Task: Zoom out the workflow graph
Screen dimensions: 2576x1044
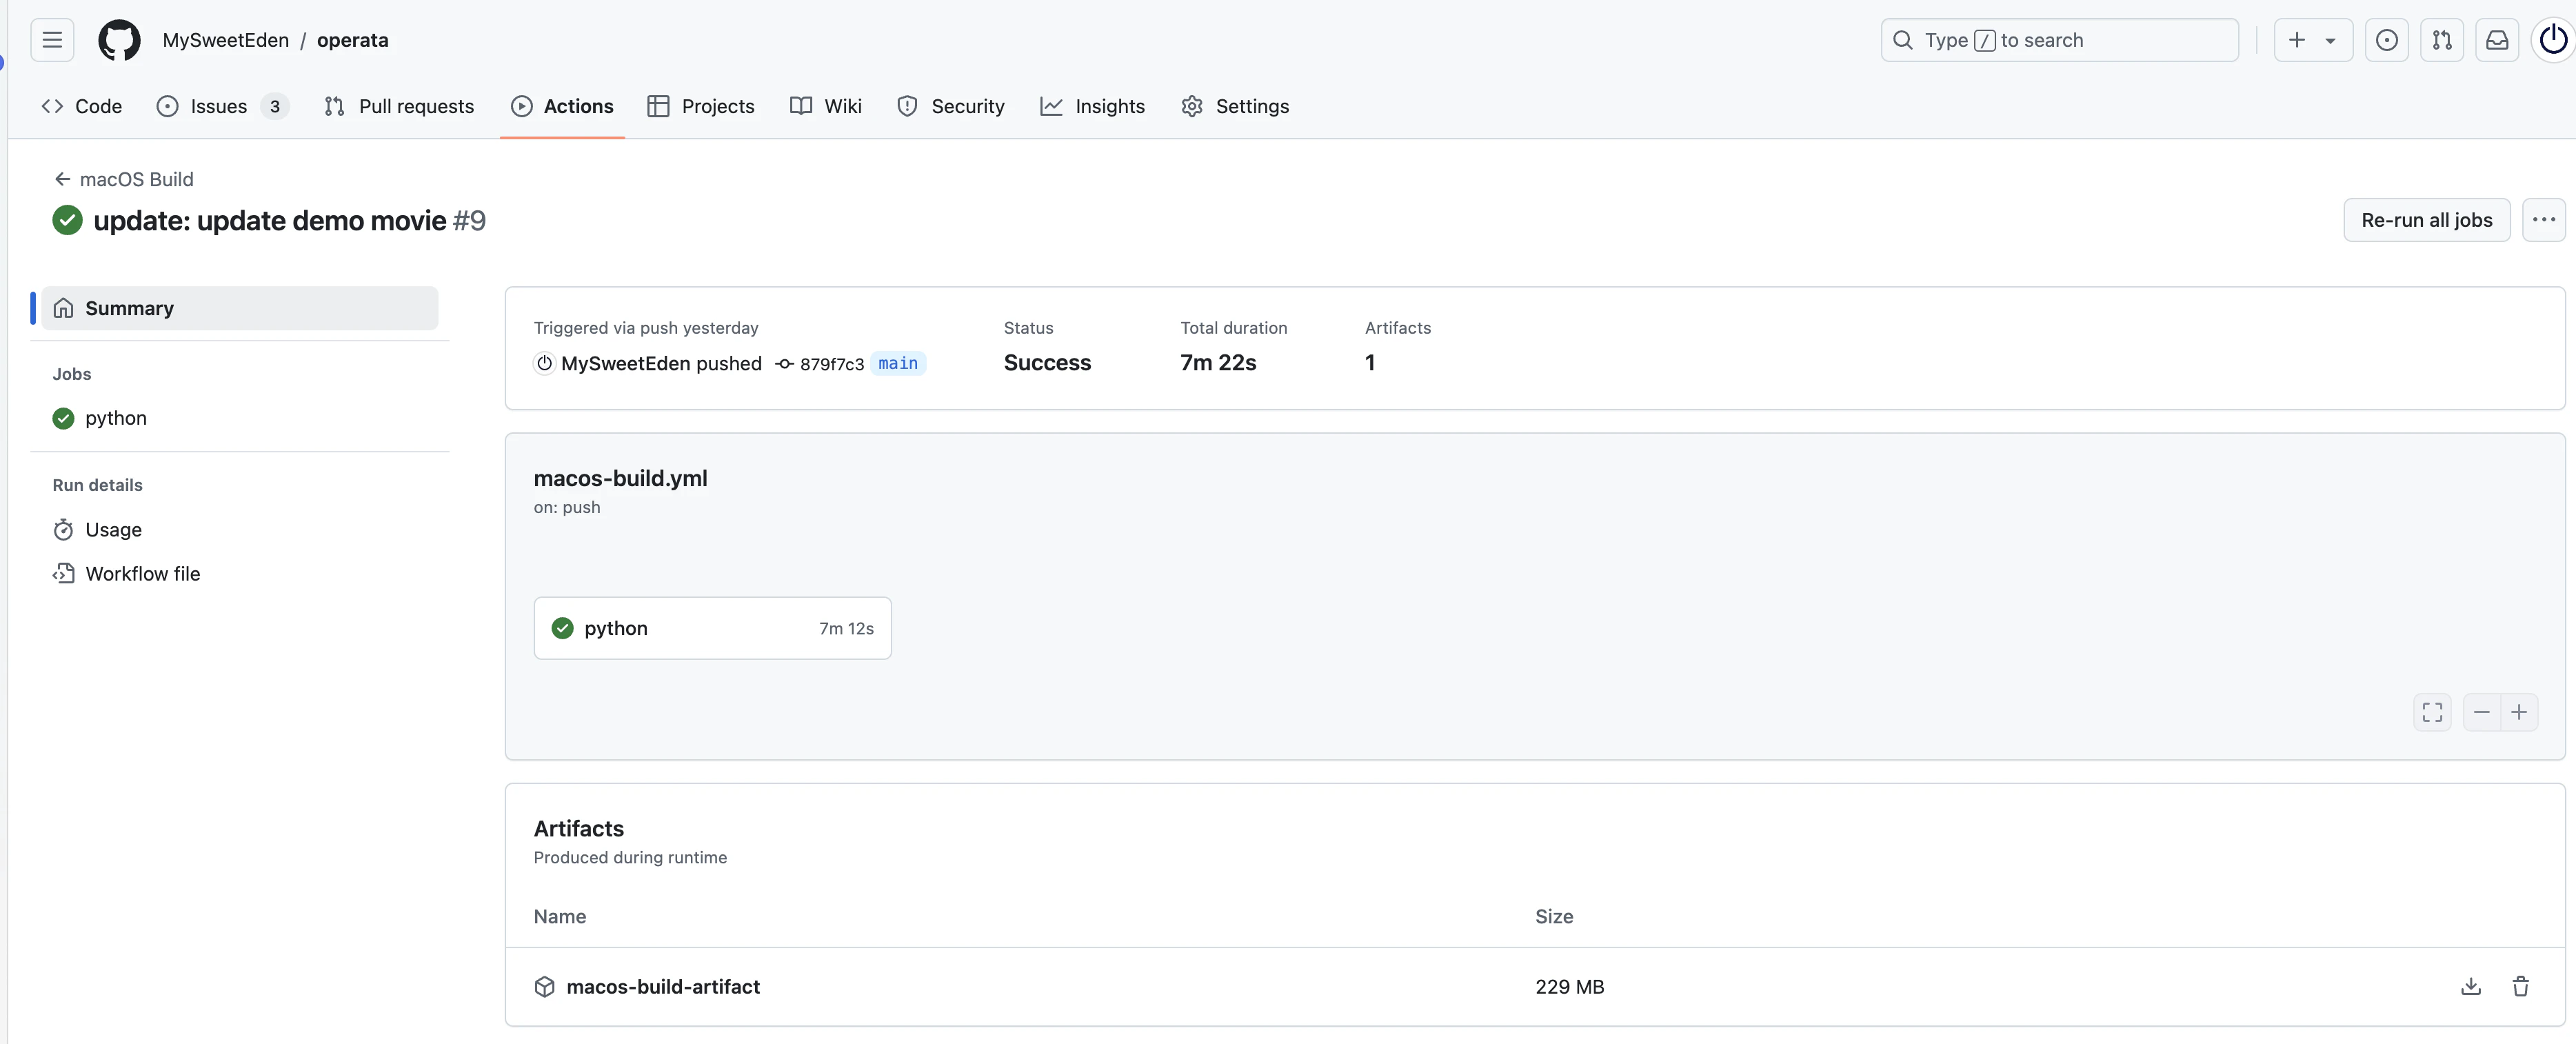Action: (x=2481, y=712)
